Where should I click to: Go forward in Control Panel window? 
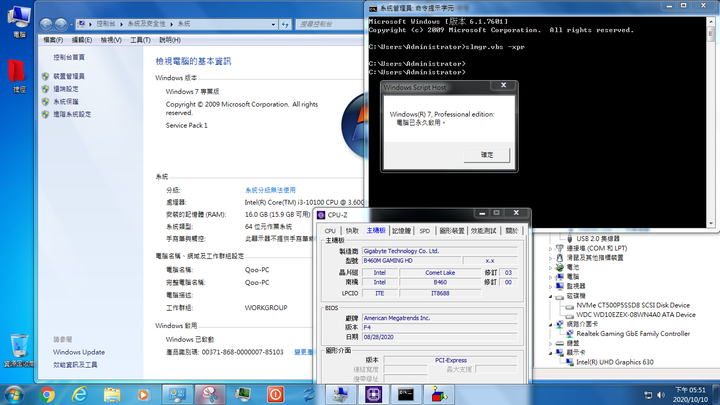(61, 24)
